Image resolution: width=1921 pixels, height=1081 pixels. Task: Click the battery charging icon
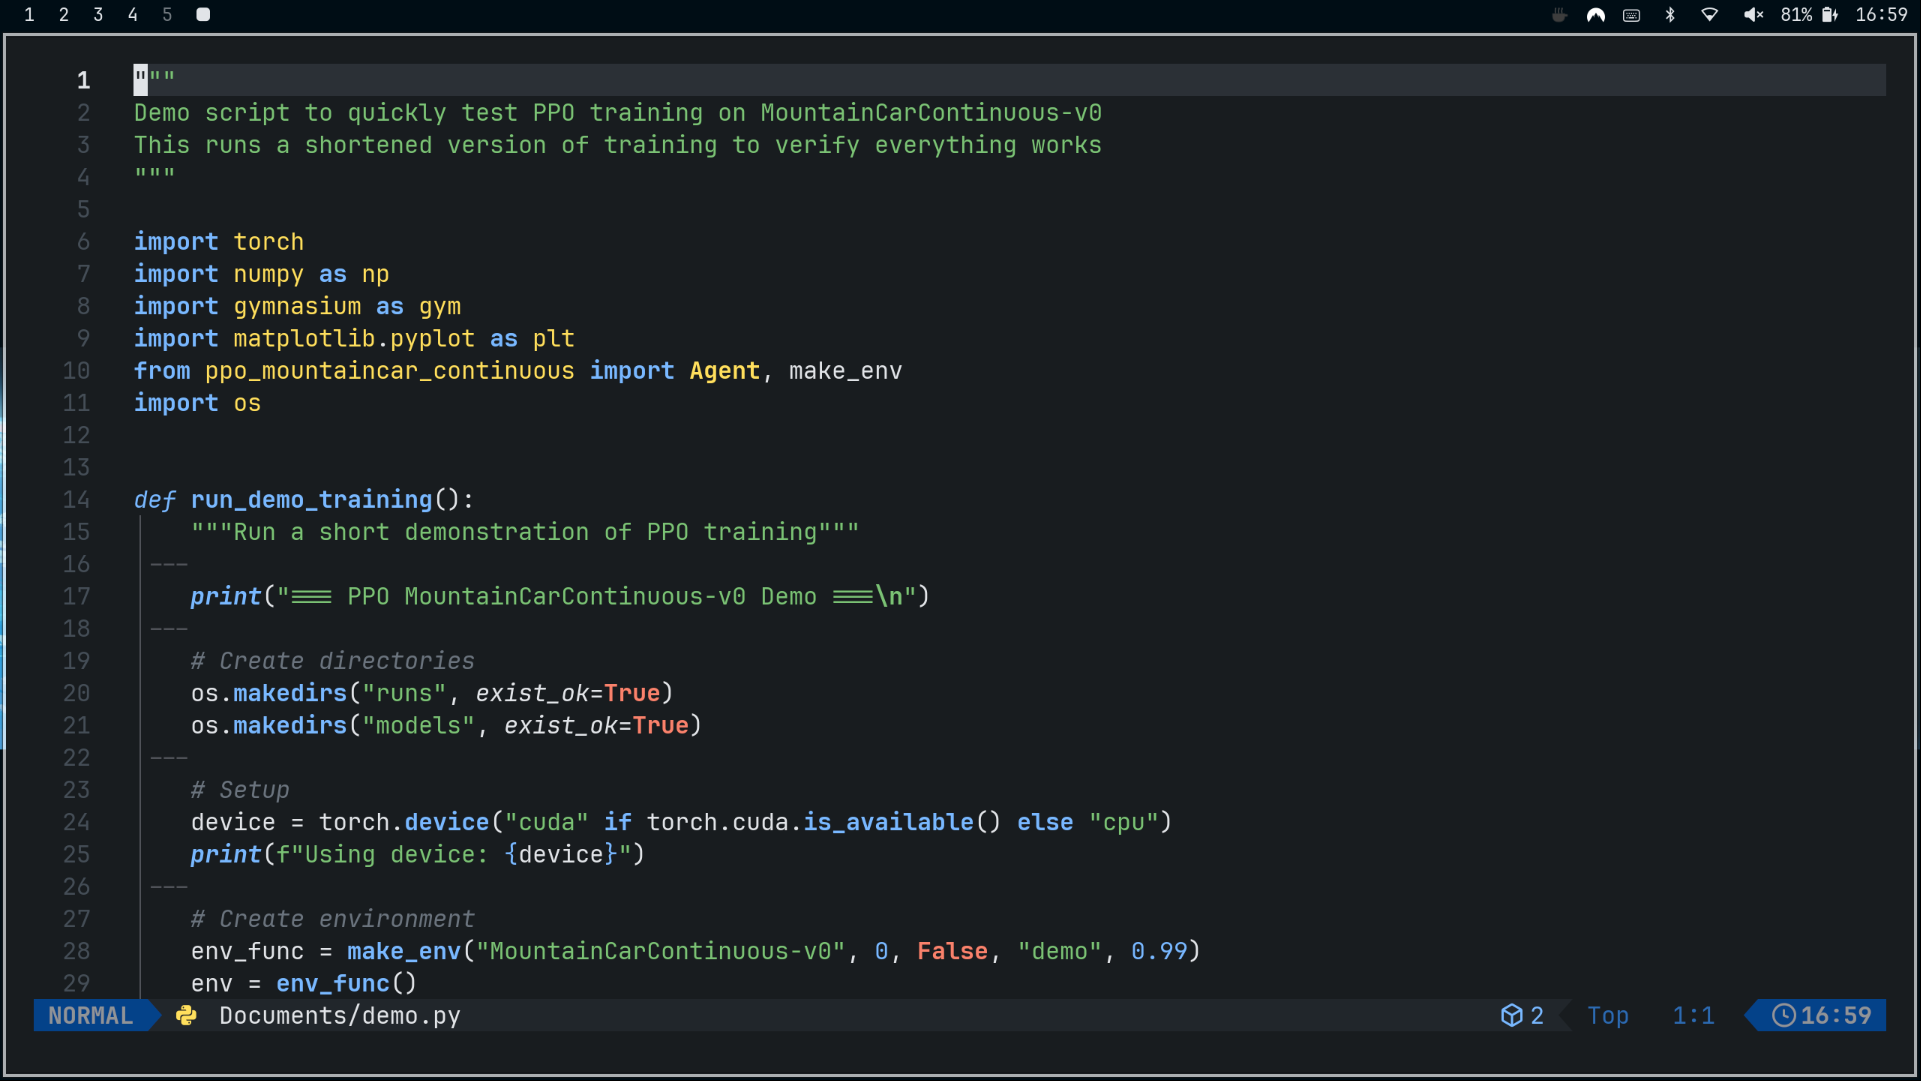(x=1830, y=15)
